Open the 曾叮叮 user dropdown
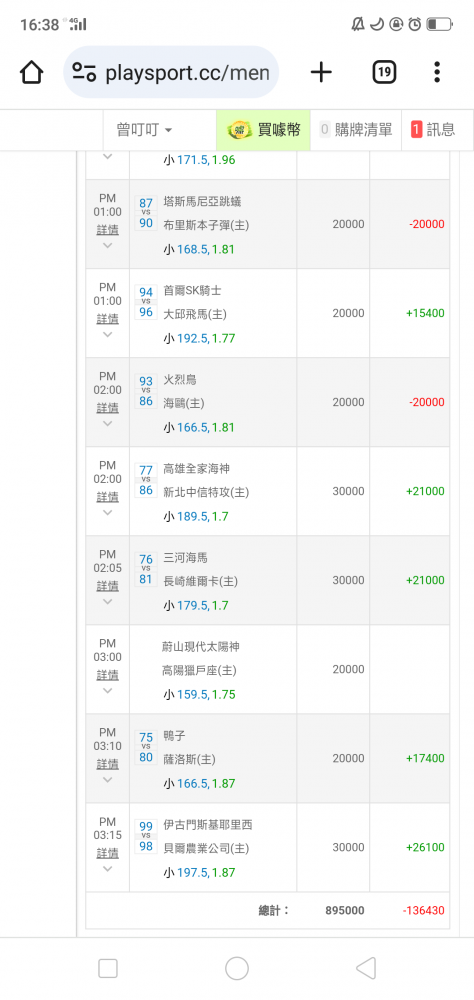Image resolution: width=474 pixels, height=1000 pixels. (x=145, y=130)
